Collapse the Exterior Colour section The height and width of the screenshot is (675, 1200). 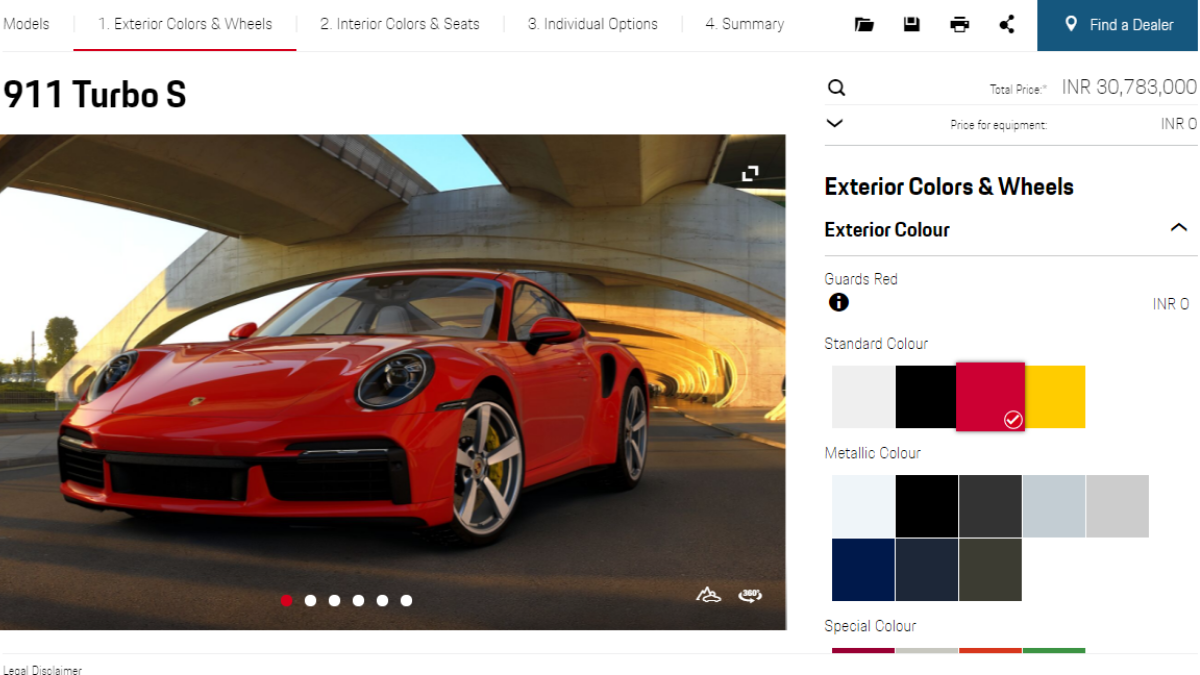(x=1179, y=228)
